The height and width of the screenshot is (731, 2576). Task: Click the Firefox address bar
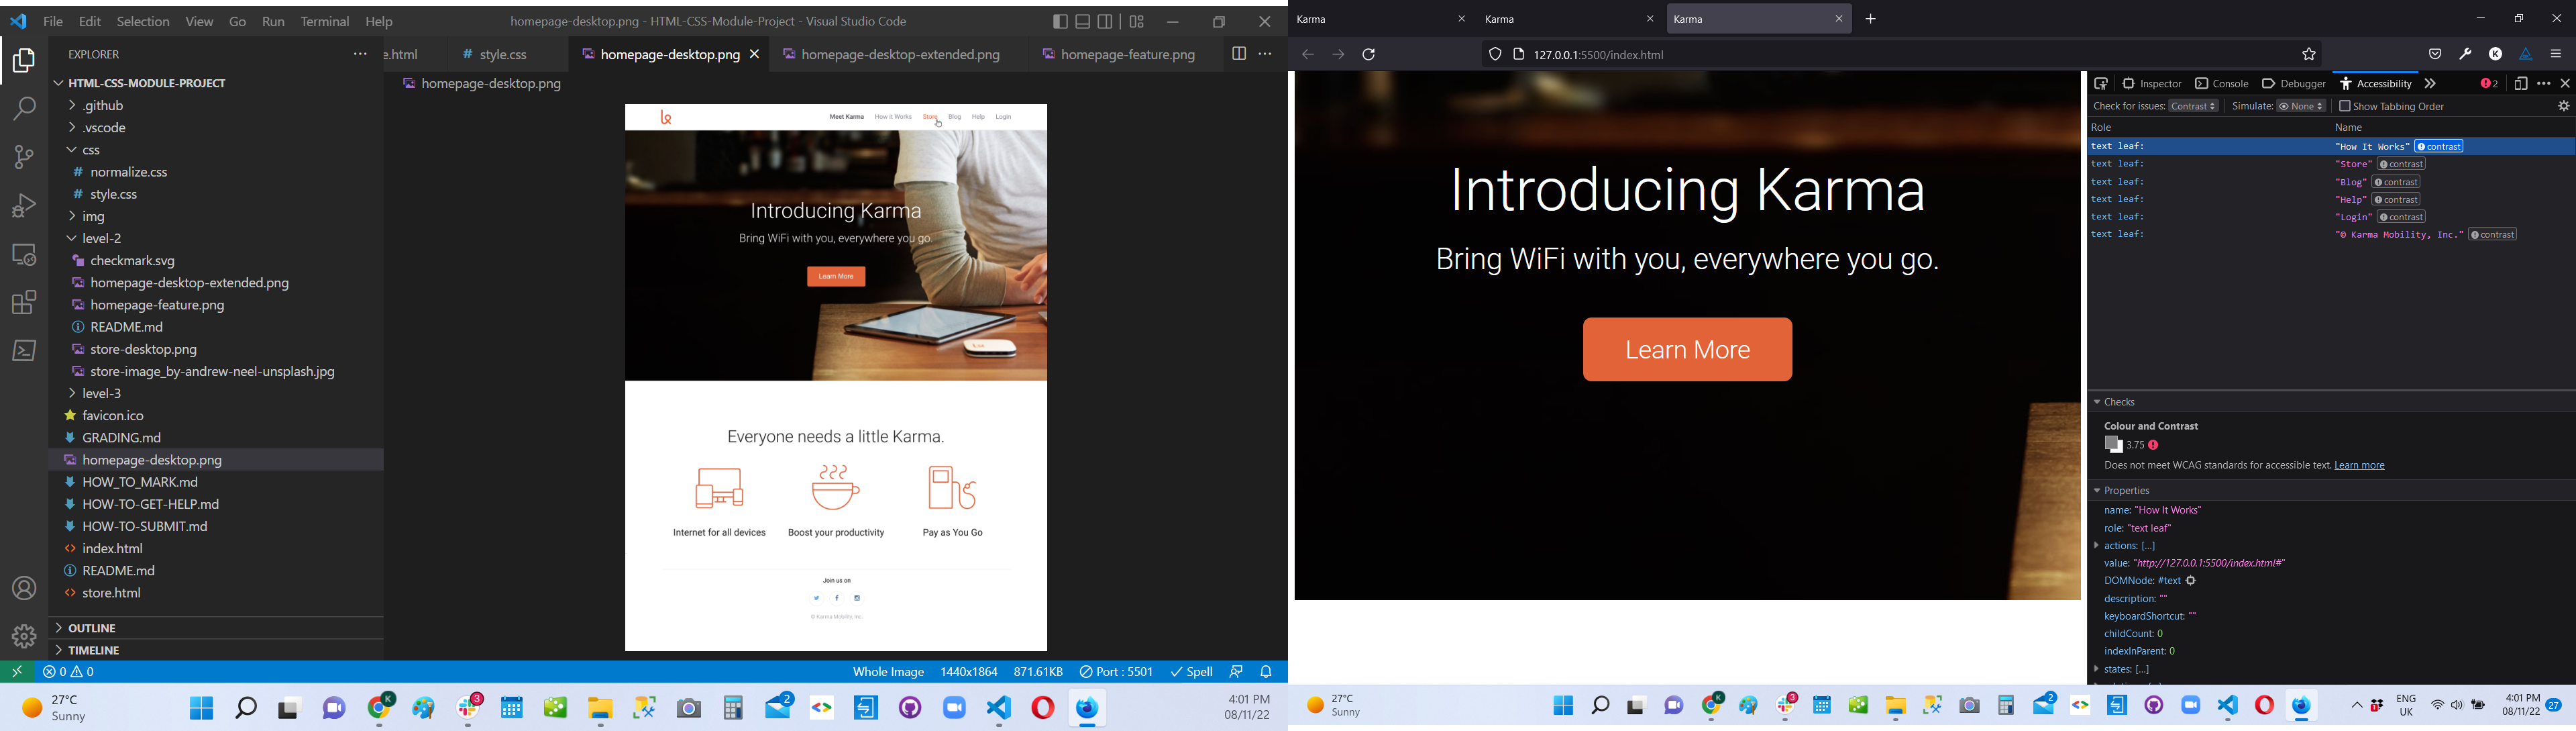(1900, 55)
